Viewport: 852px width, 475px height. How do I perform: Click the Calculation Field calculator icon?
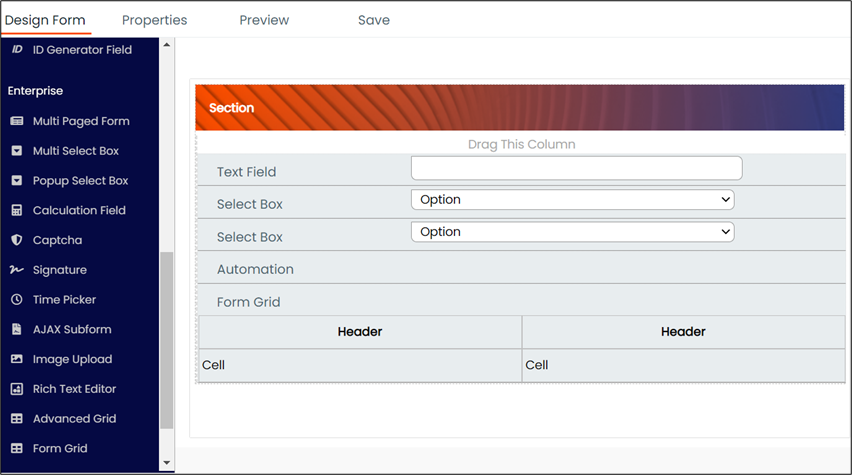coord(17,210)
